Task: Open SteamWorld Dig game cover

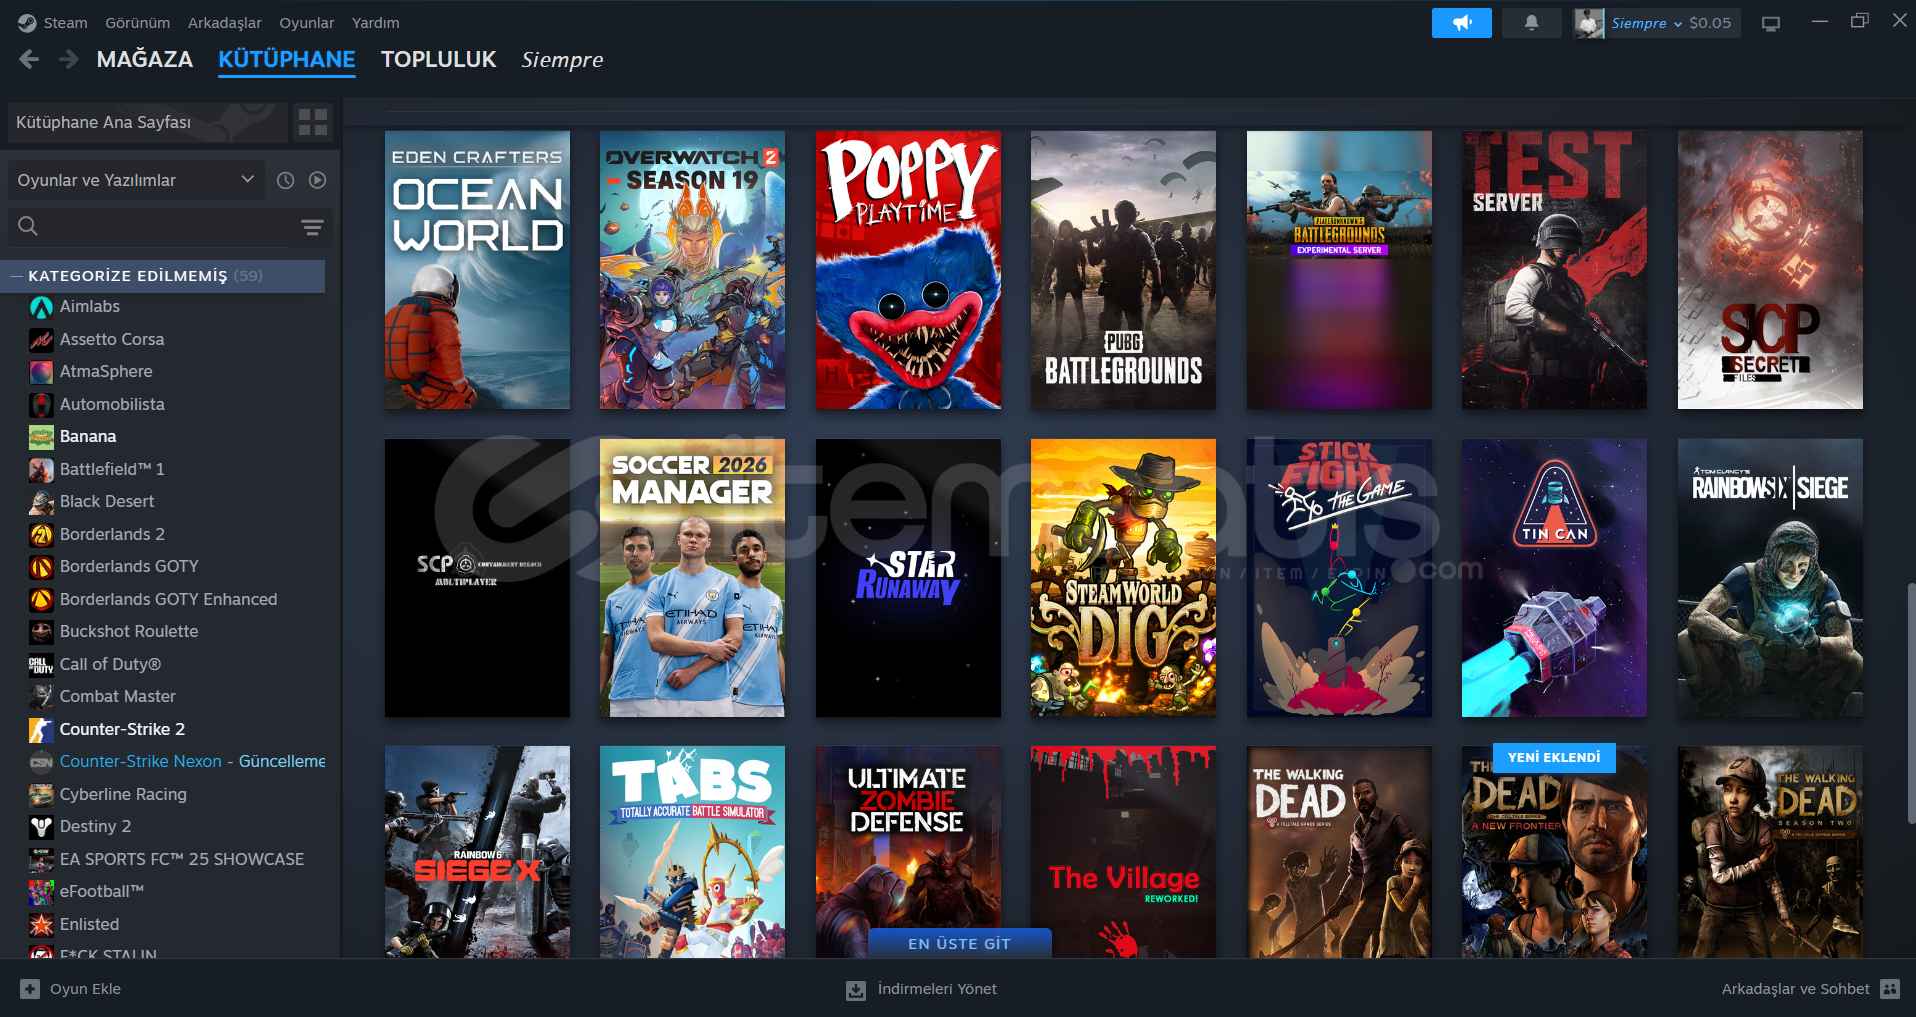Action: pos(1123,578)
